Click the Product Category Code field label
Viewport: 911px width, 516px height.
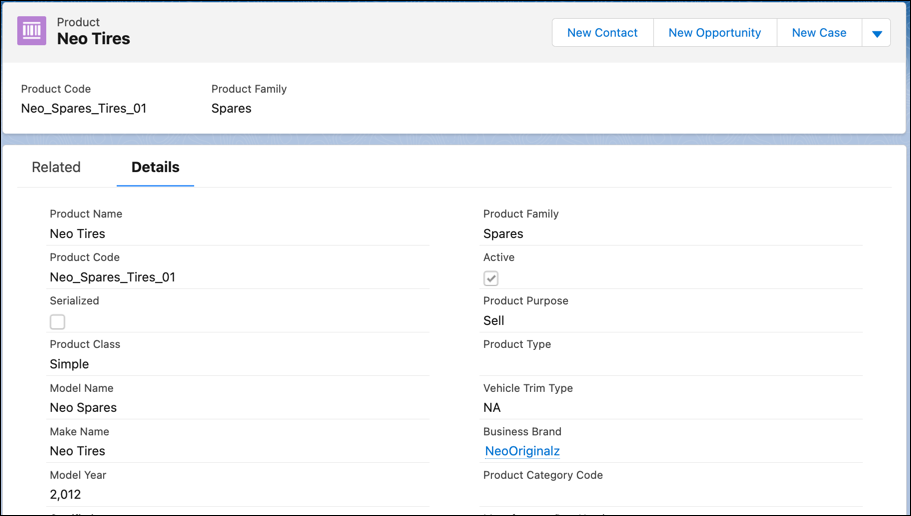(543, 475)
